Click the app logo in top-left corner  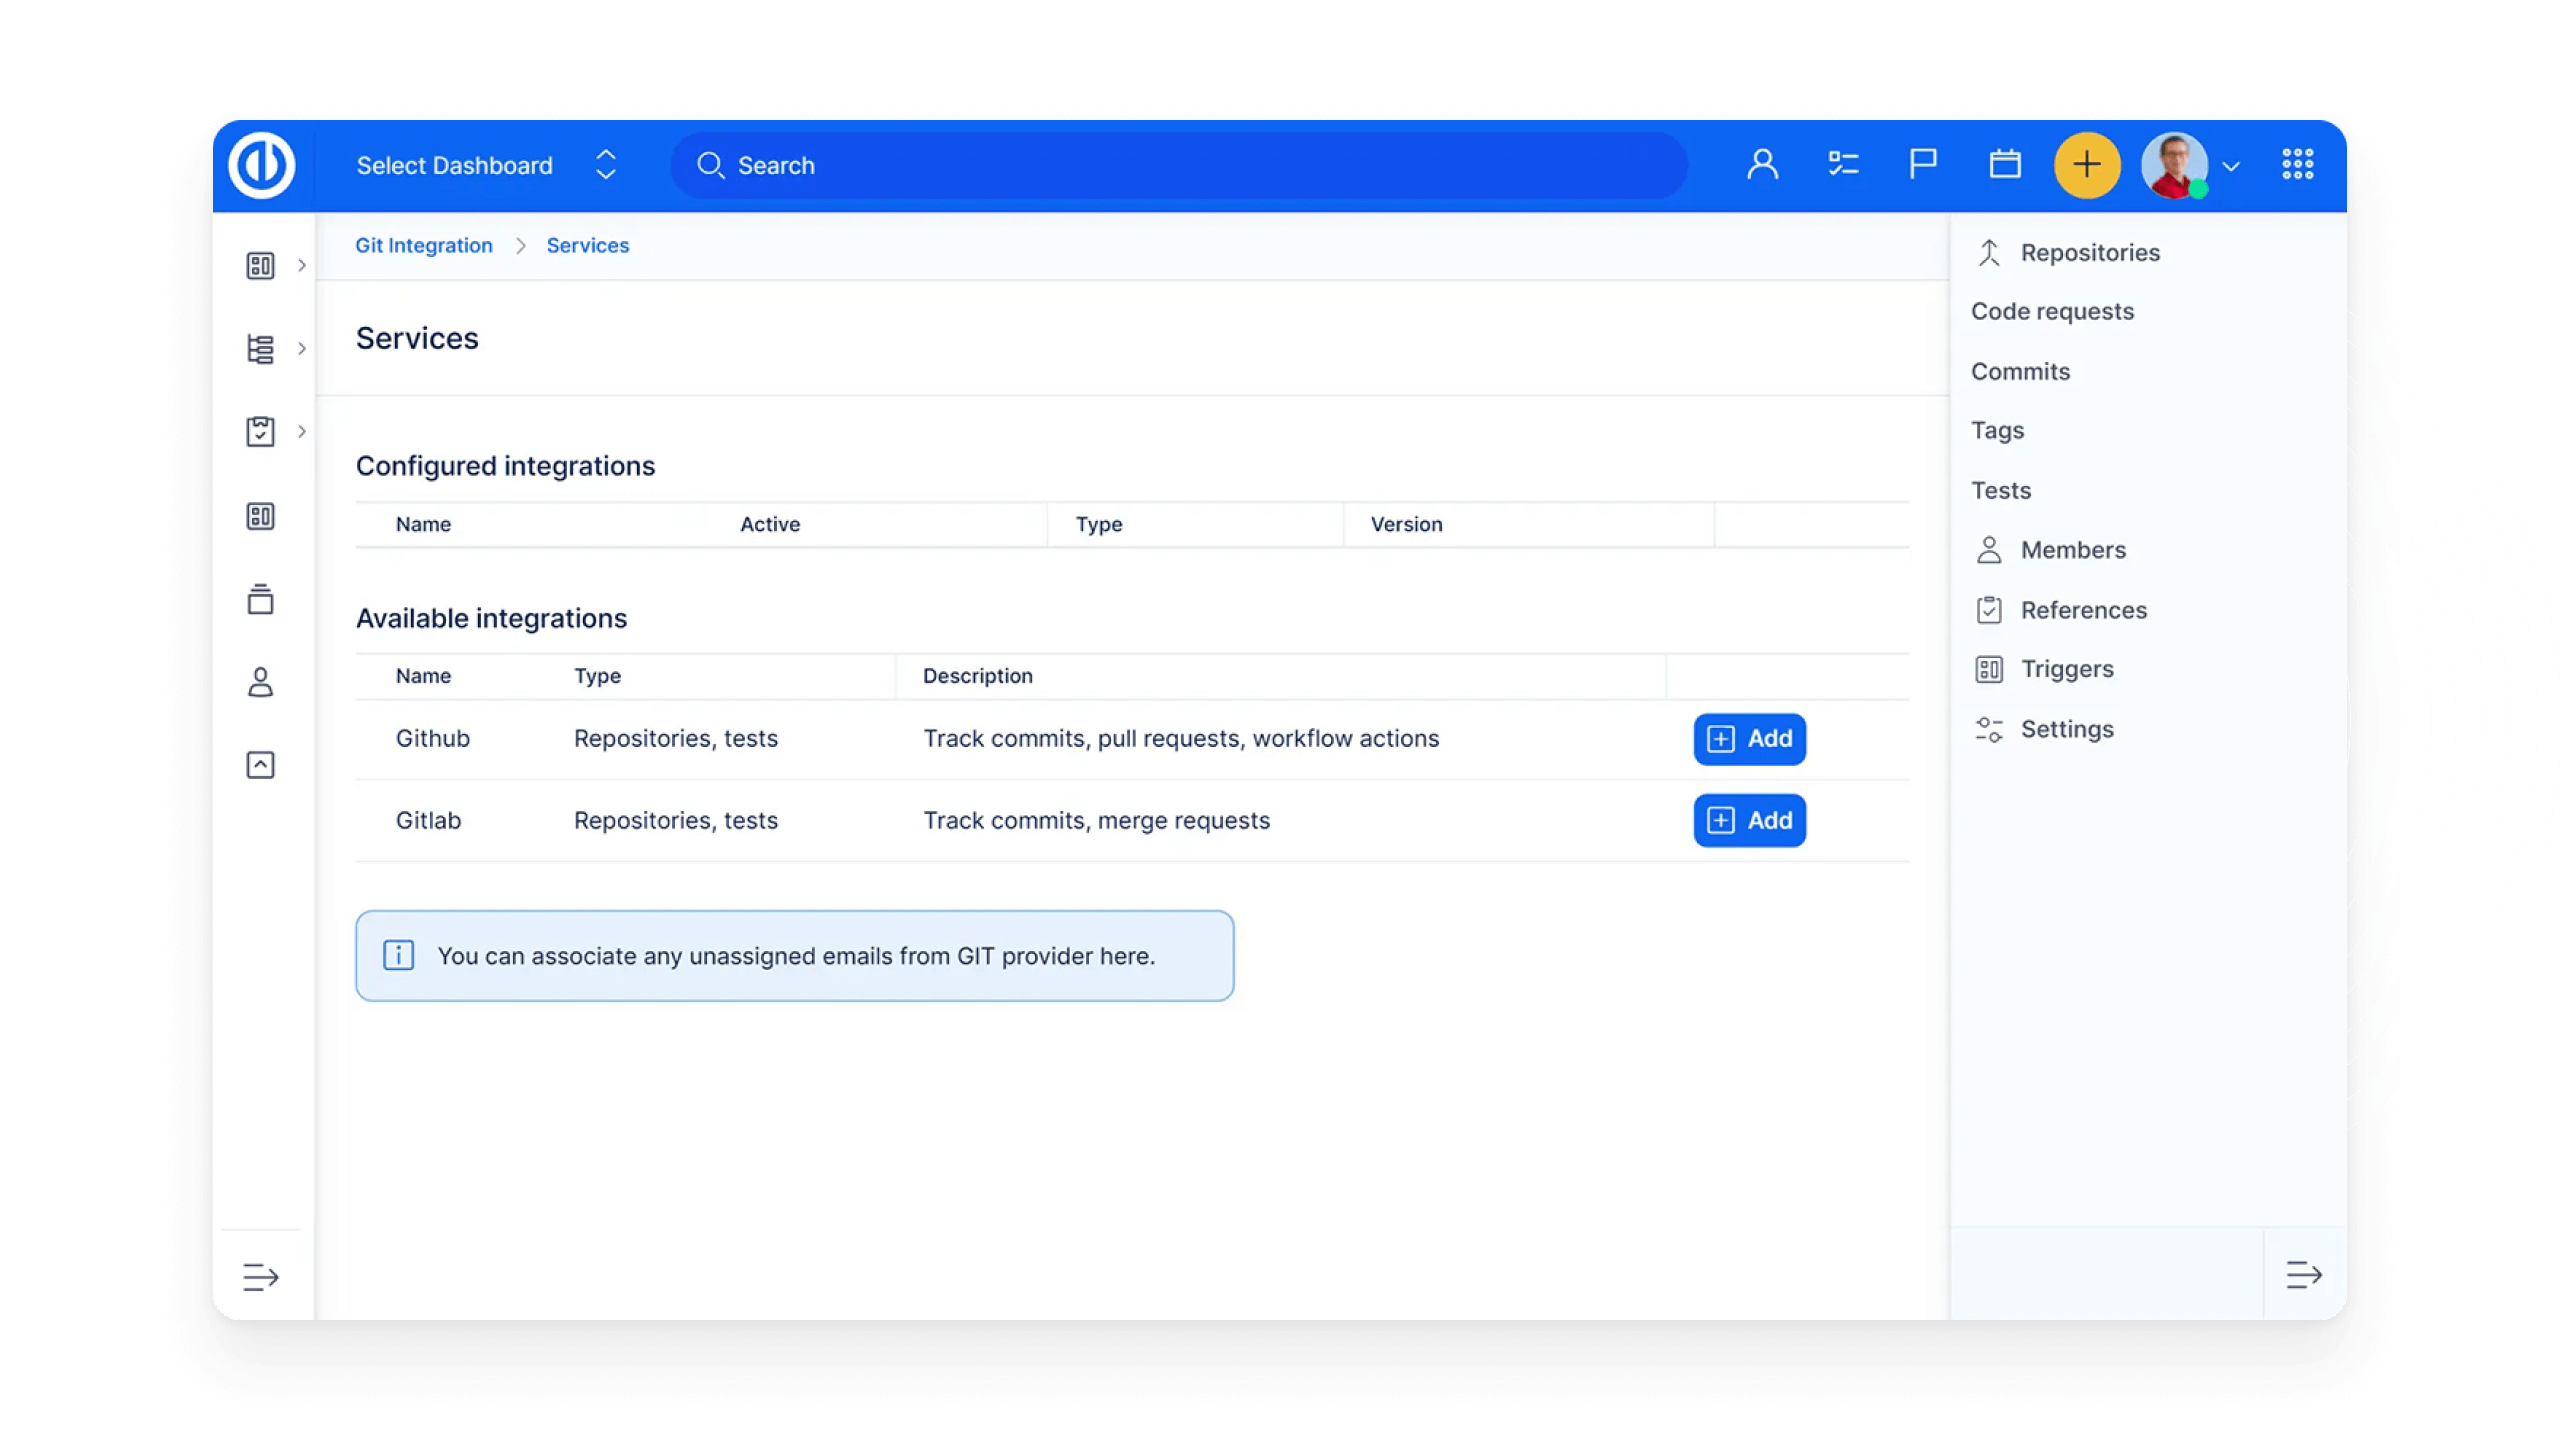262,165
